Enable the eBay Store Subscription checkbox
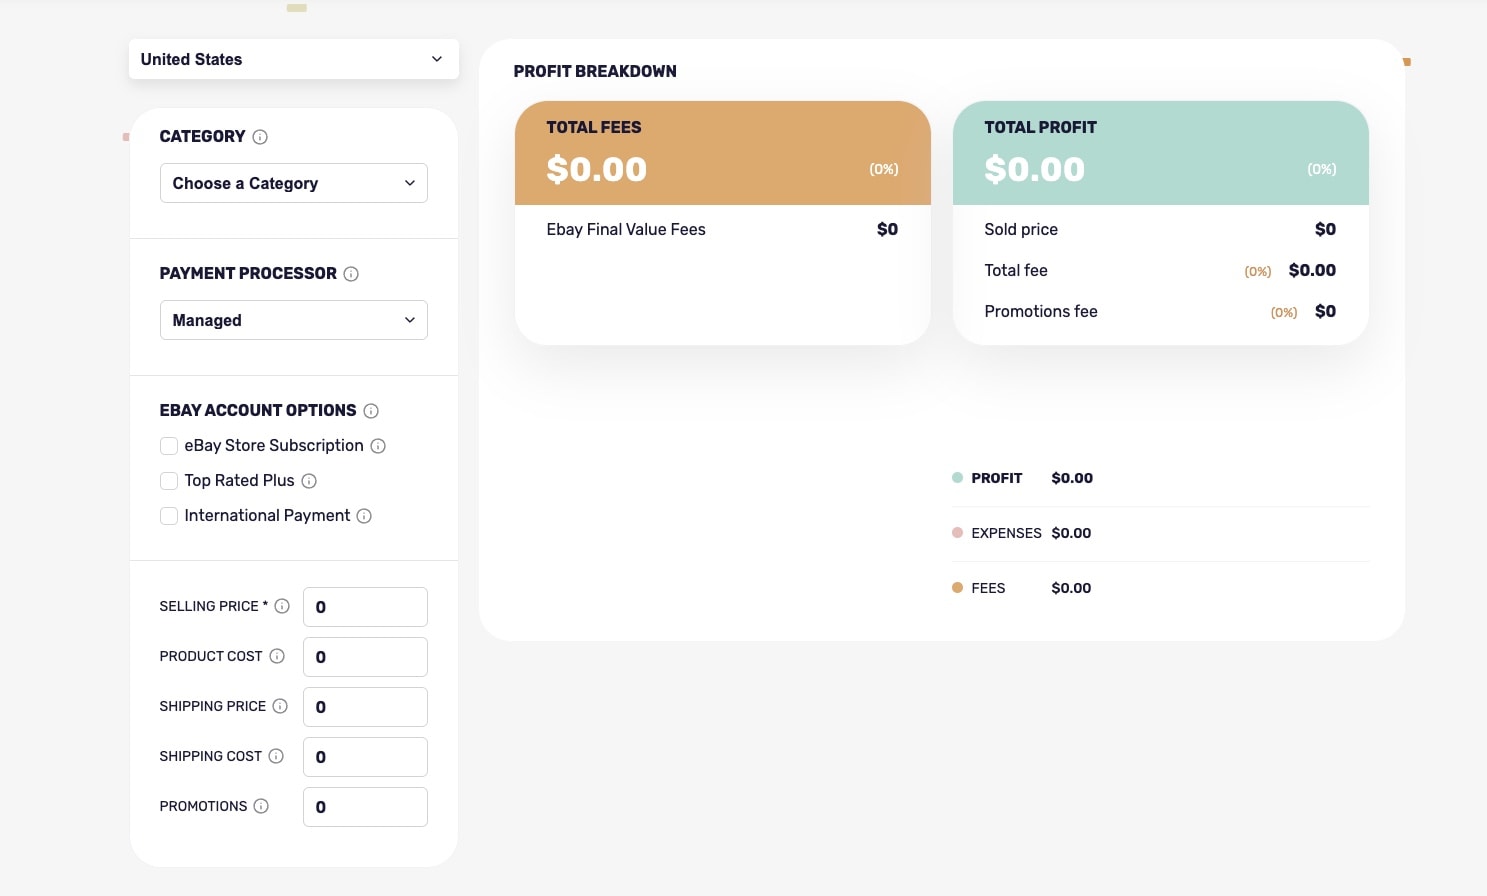This screenshot has width=1487, height=896. click(x=169, y=446)
